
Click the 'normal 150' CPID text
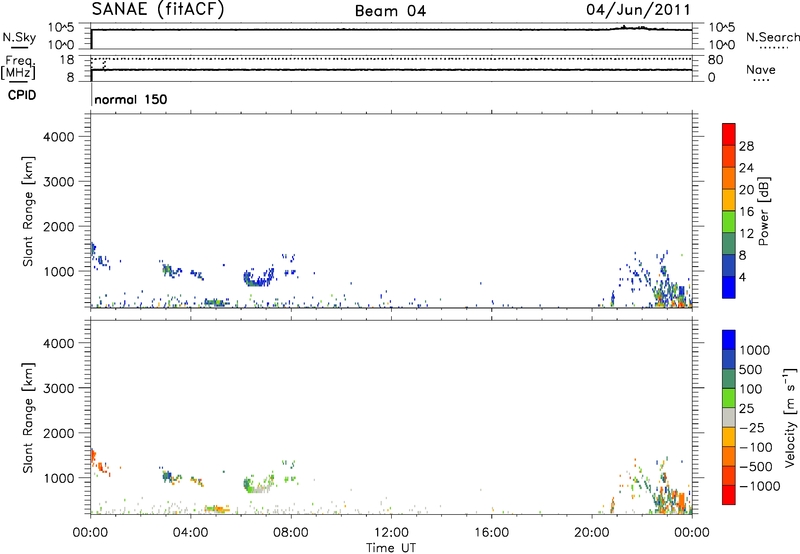(131, 99)
